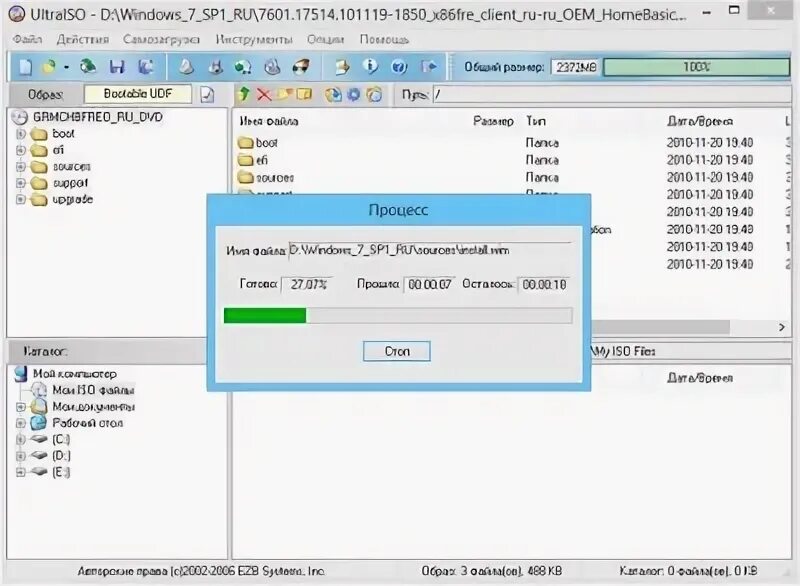This screenshot has width=800, height=586.
Task: Open the Файл menu
Action: tap(28, 39)
